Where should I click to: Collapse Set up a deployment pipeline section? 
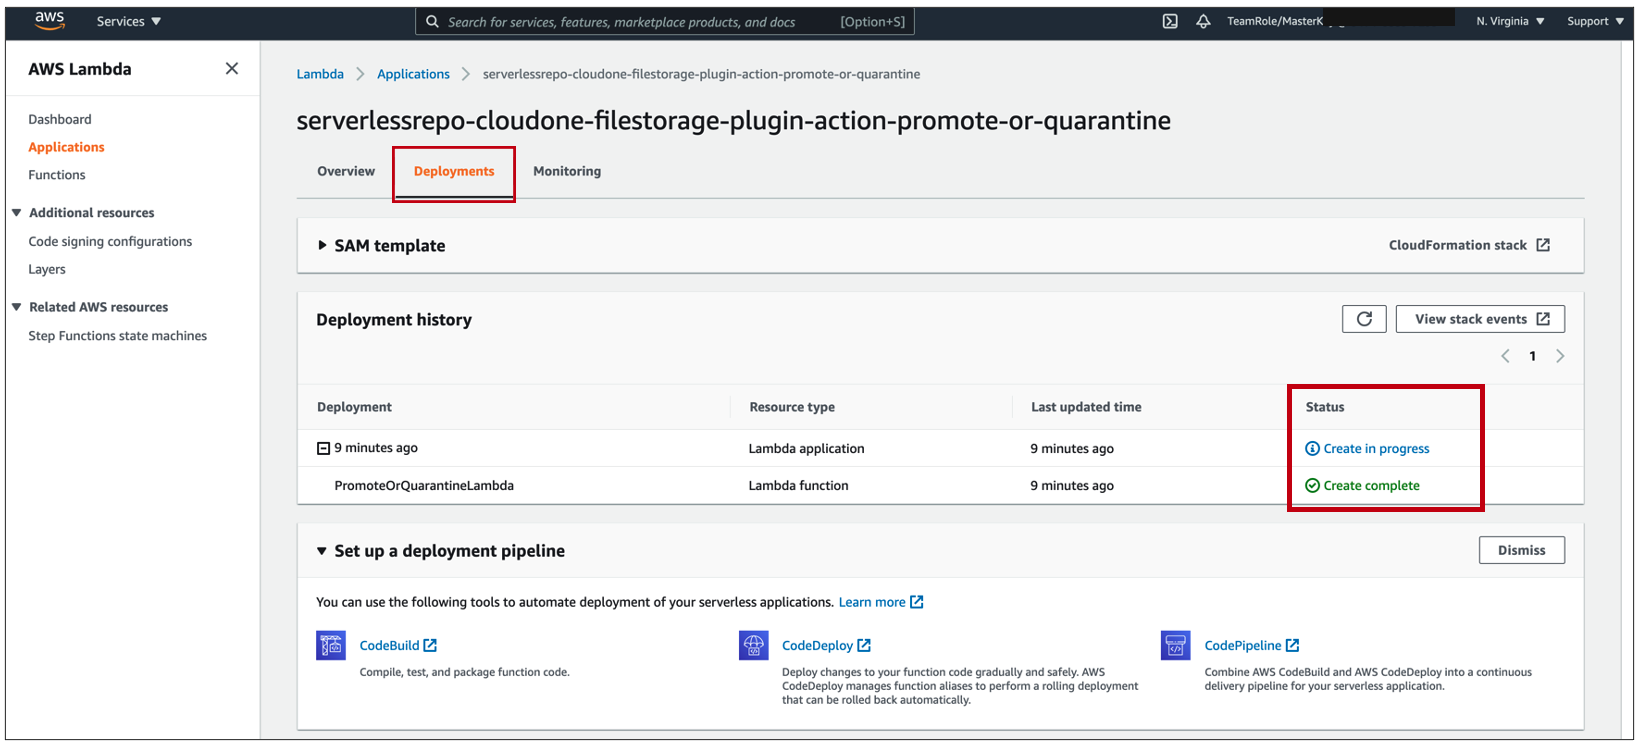coord(322,551)
